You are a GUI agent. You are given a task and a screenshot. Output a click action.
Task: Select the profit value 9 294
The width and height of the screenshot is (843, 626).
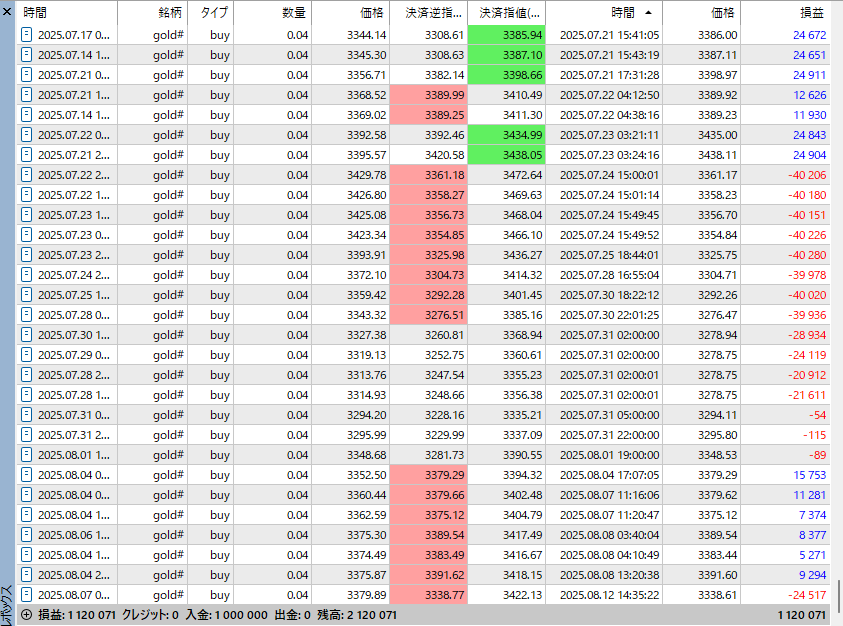coord(812,575)
